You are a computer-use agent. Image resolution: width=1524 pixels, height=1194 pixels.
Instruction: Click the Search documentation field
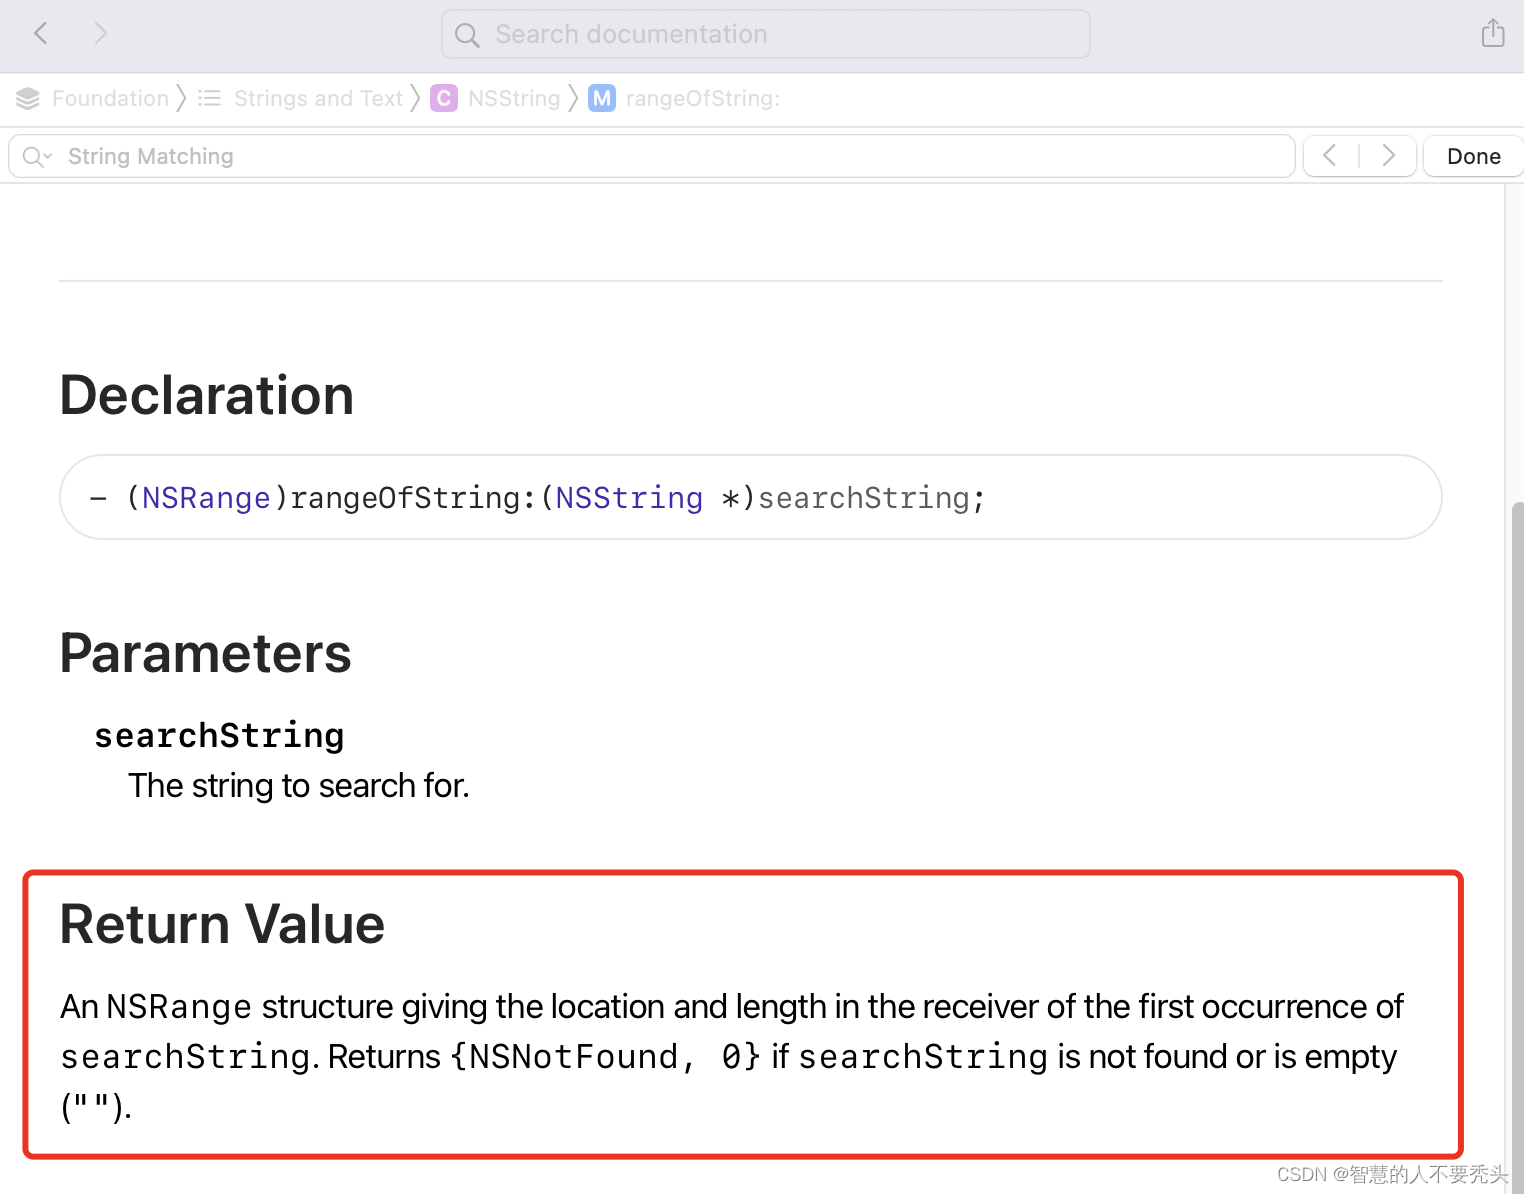(766, 34)
